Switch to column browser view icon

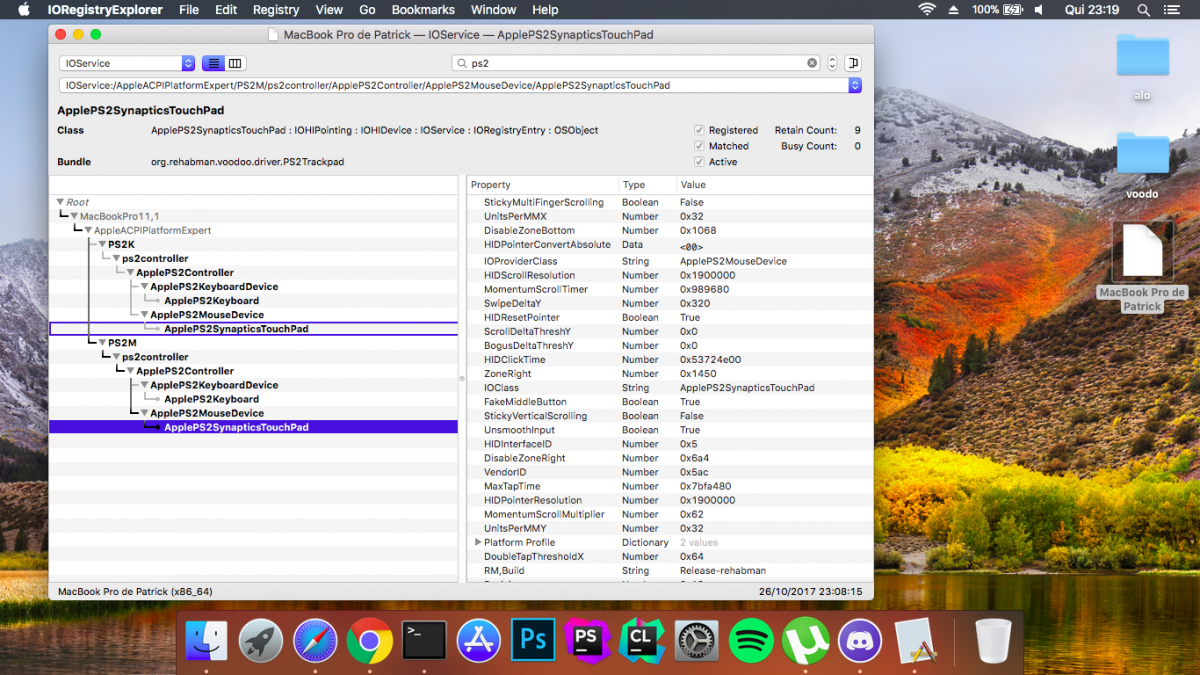coord(235,63)
